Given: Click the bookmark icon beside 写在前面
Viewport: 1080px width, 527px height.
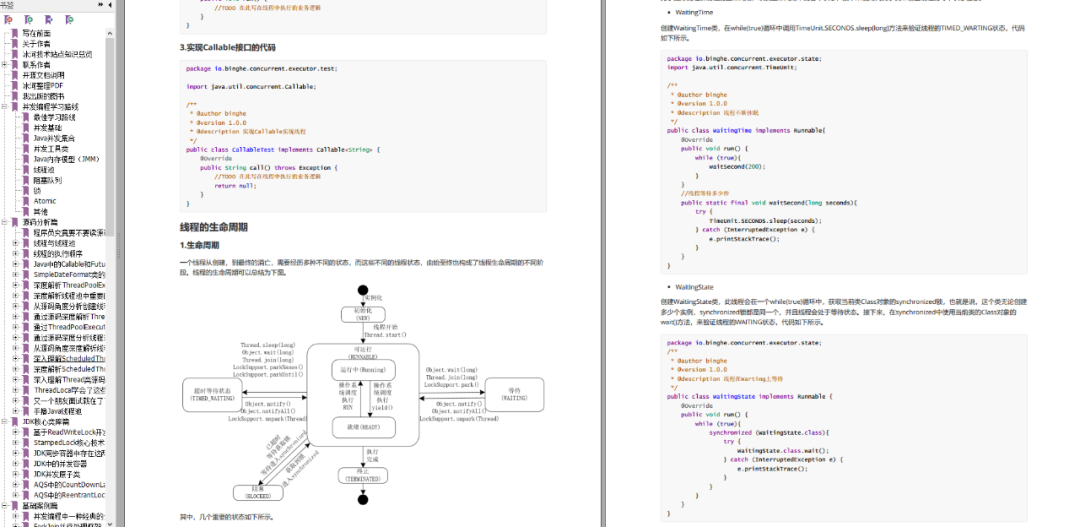Looking at the screenshot, I should pyautogui.click(x=14, y=33).
